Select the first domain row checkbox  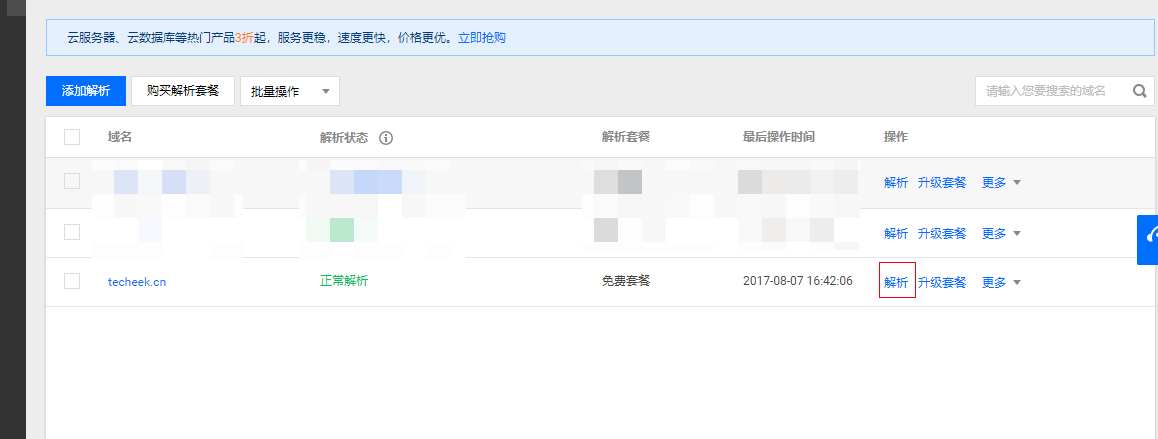[72, 181]
